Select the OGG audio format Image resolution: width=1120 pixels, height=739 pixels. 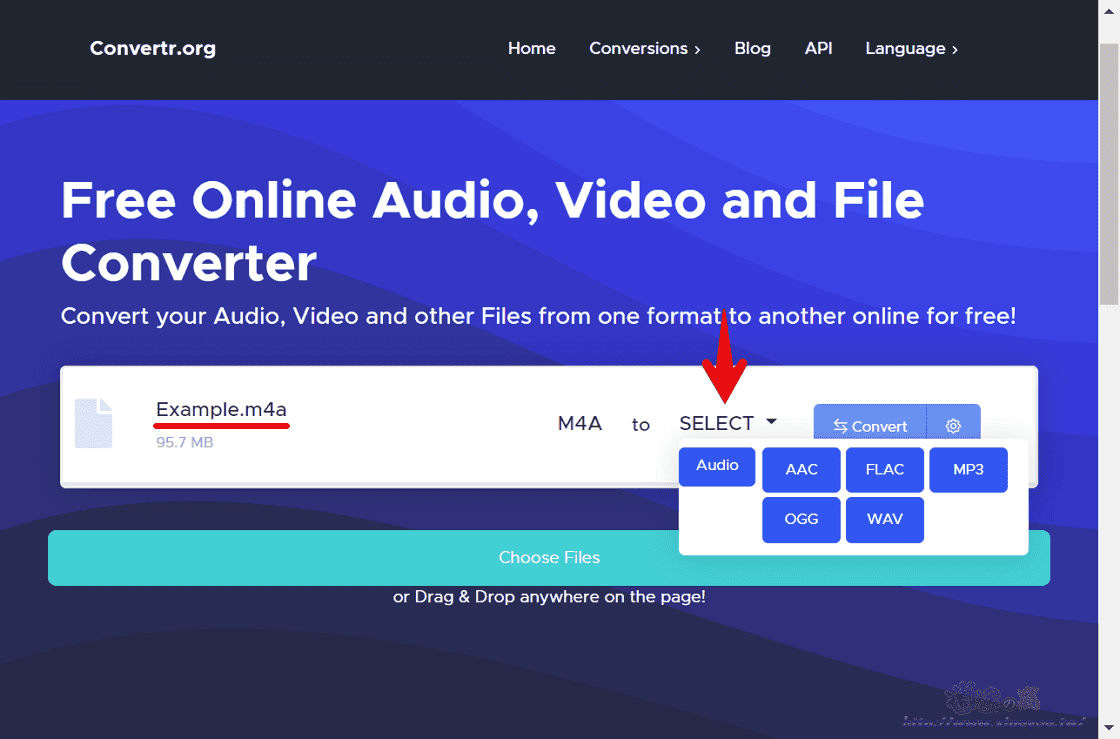pyautogui.click(x=801, y=519)
